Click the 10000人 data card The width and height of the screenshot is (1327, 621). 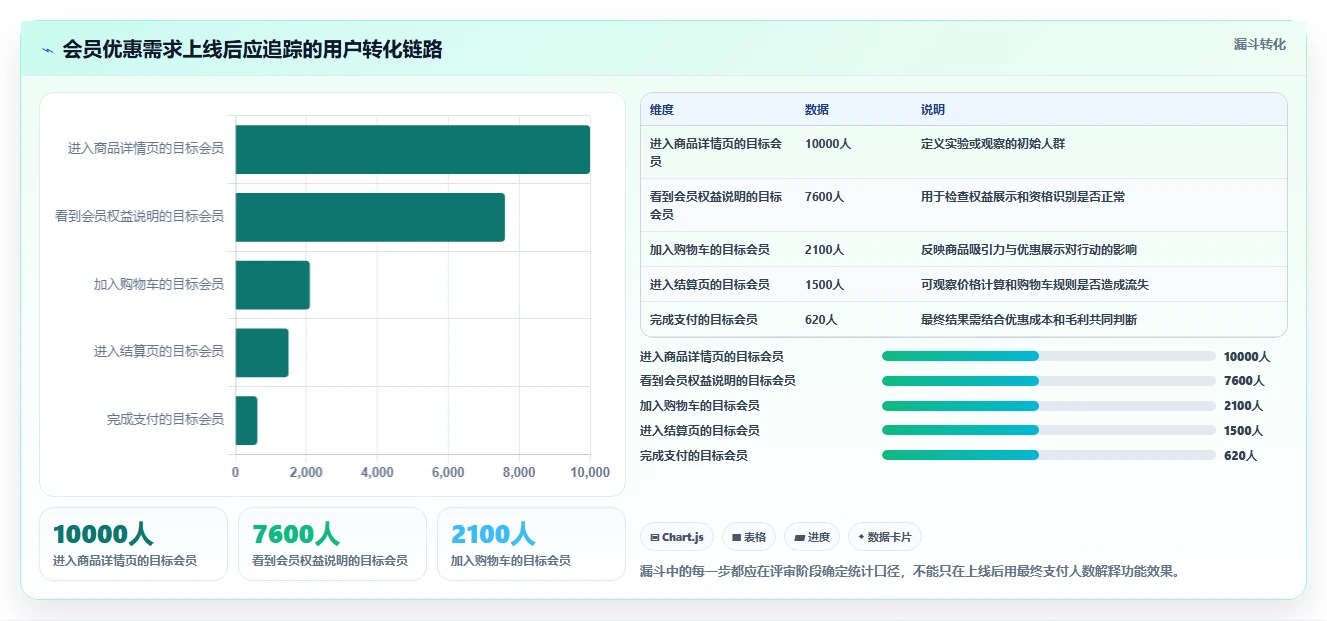coord(133,544)
